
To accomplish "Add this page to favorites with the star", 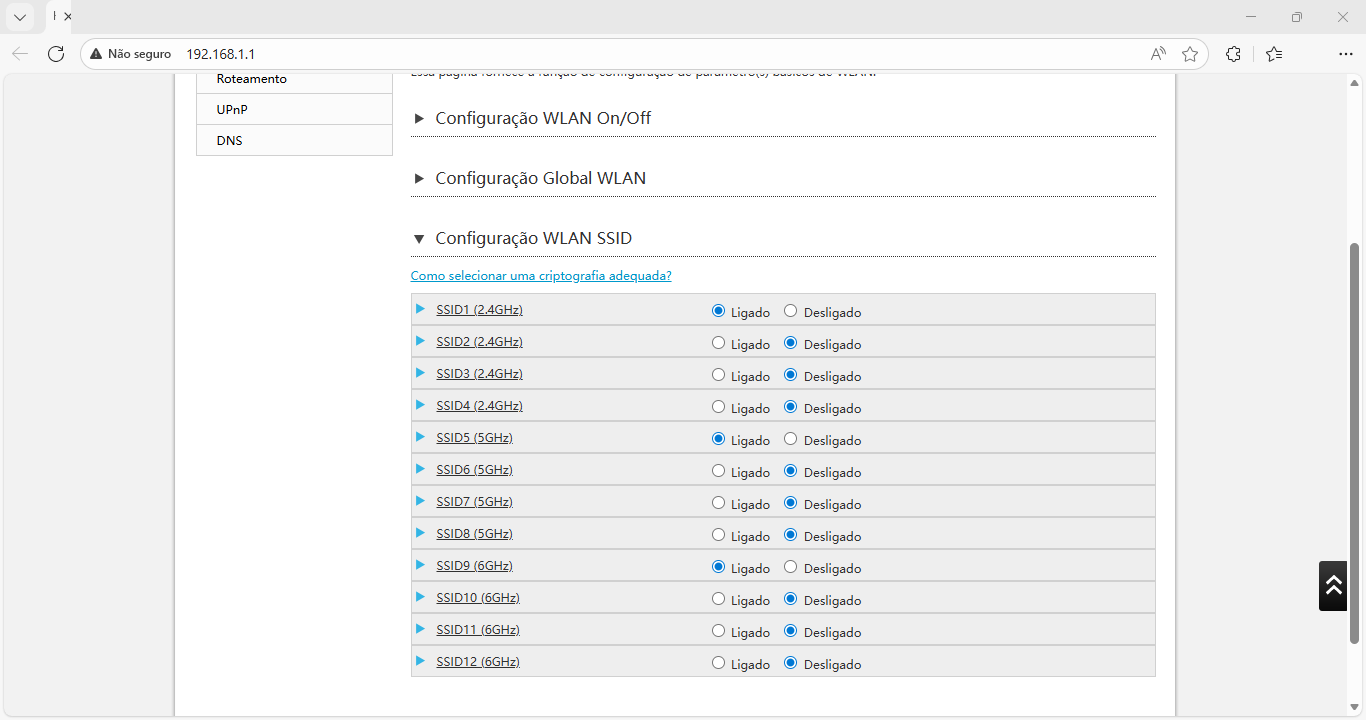I will (1190, 54).
